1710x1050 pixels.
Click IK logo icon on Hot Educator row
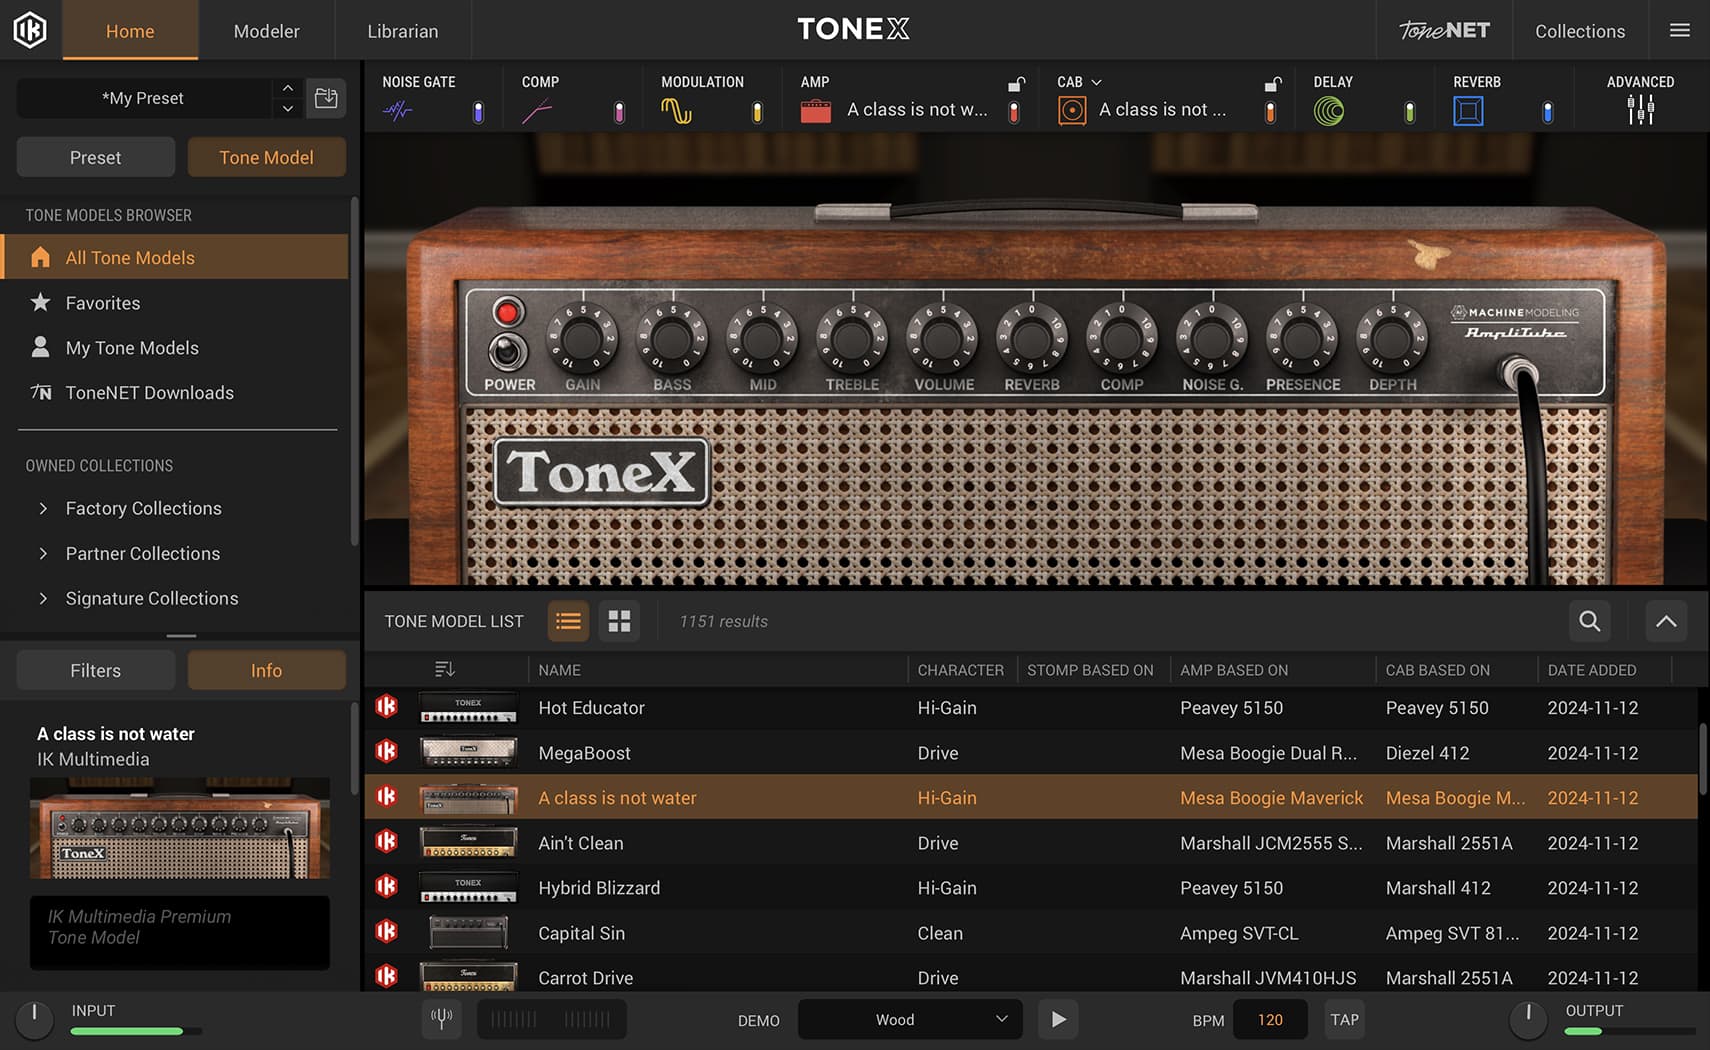pos(386,707)
